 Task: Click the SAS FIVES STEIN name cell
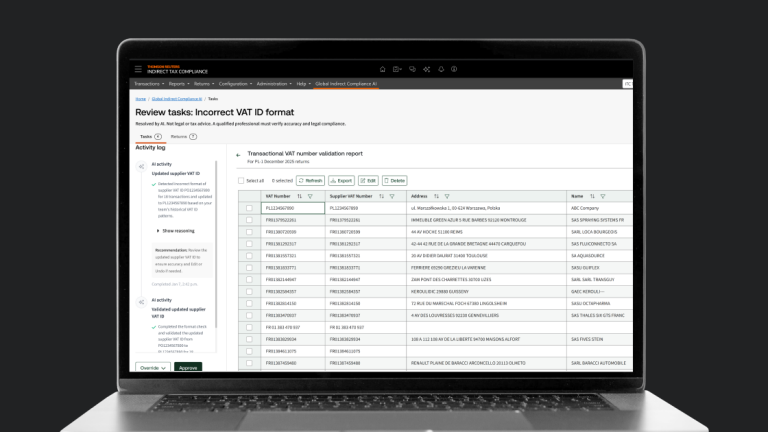(x=600, y=339)
